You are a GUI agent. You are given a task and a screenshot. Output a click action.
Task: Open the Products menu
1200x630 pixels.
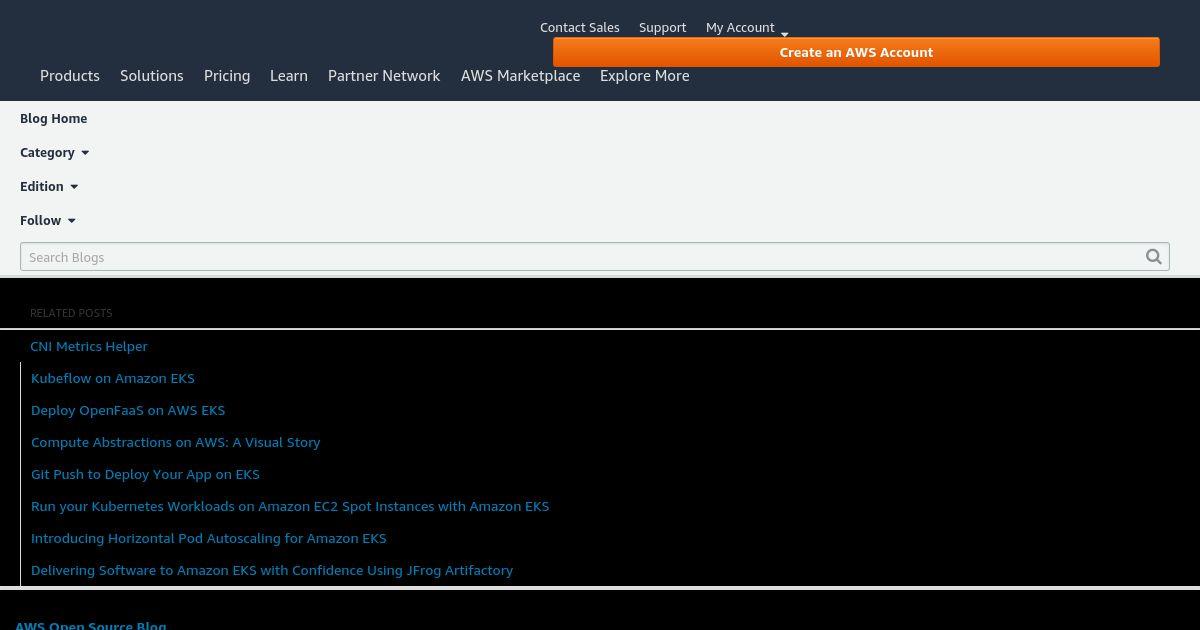[70, 76]
